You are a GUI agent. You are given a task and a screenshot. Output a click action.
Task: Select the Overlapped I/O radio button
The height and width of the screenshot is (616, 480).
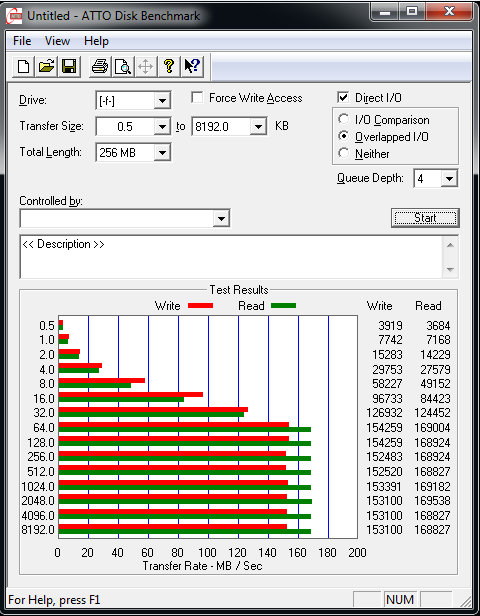[x=343, y=136]
